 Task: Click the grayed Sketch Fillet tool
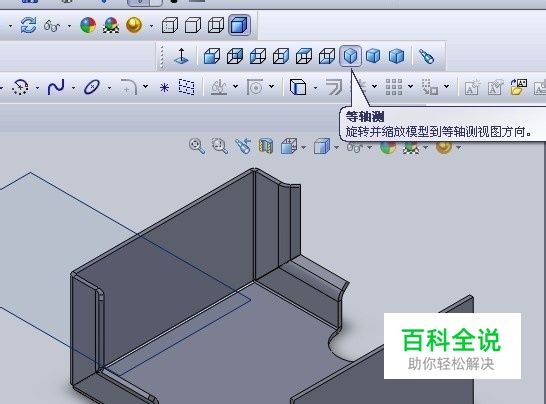[x=128, y=87]
